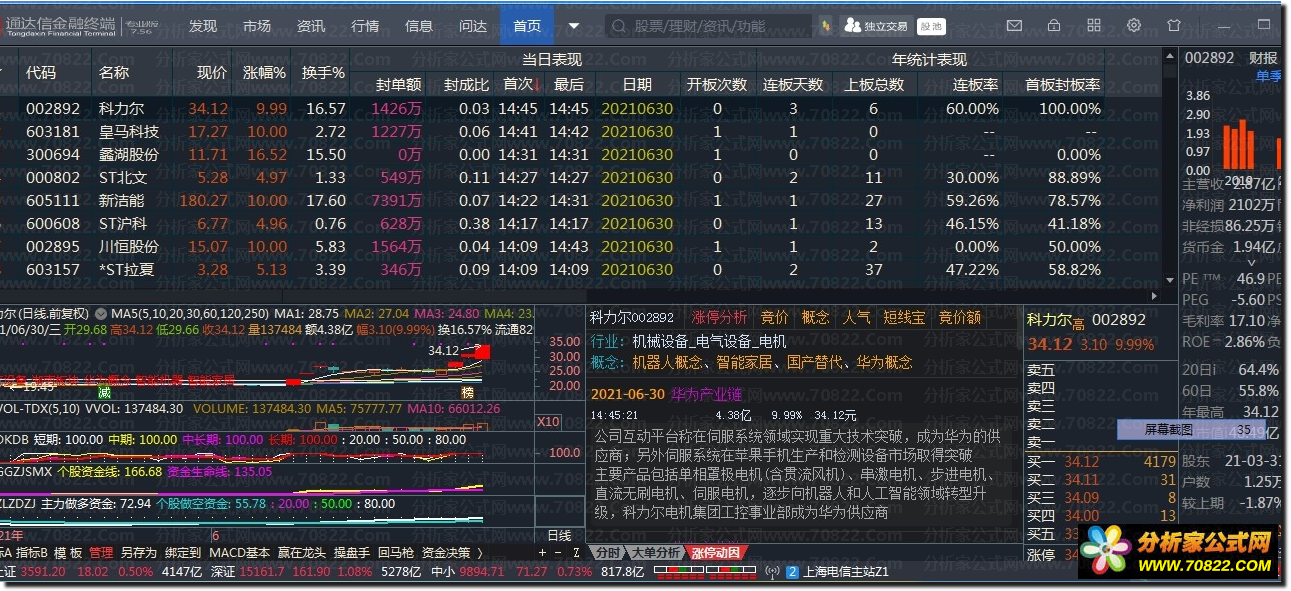Viewport: 1291px width, 591px height.
Task: Sort table by 涨幅% column
Action: click(264, 72)
